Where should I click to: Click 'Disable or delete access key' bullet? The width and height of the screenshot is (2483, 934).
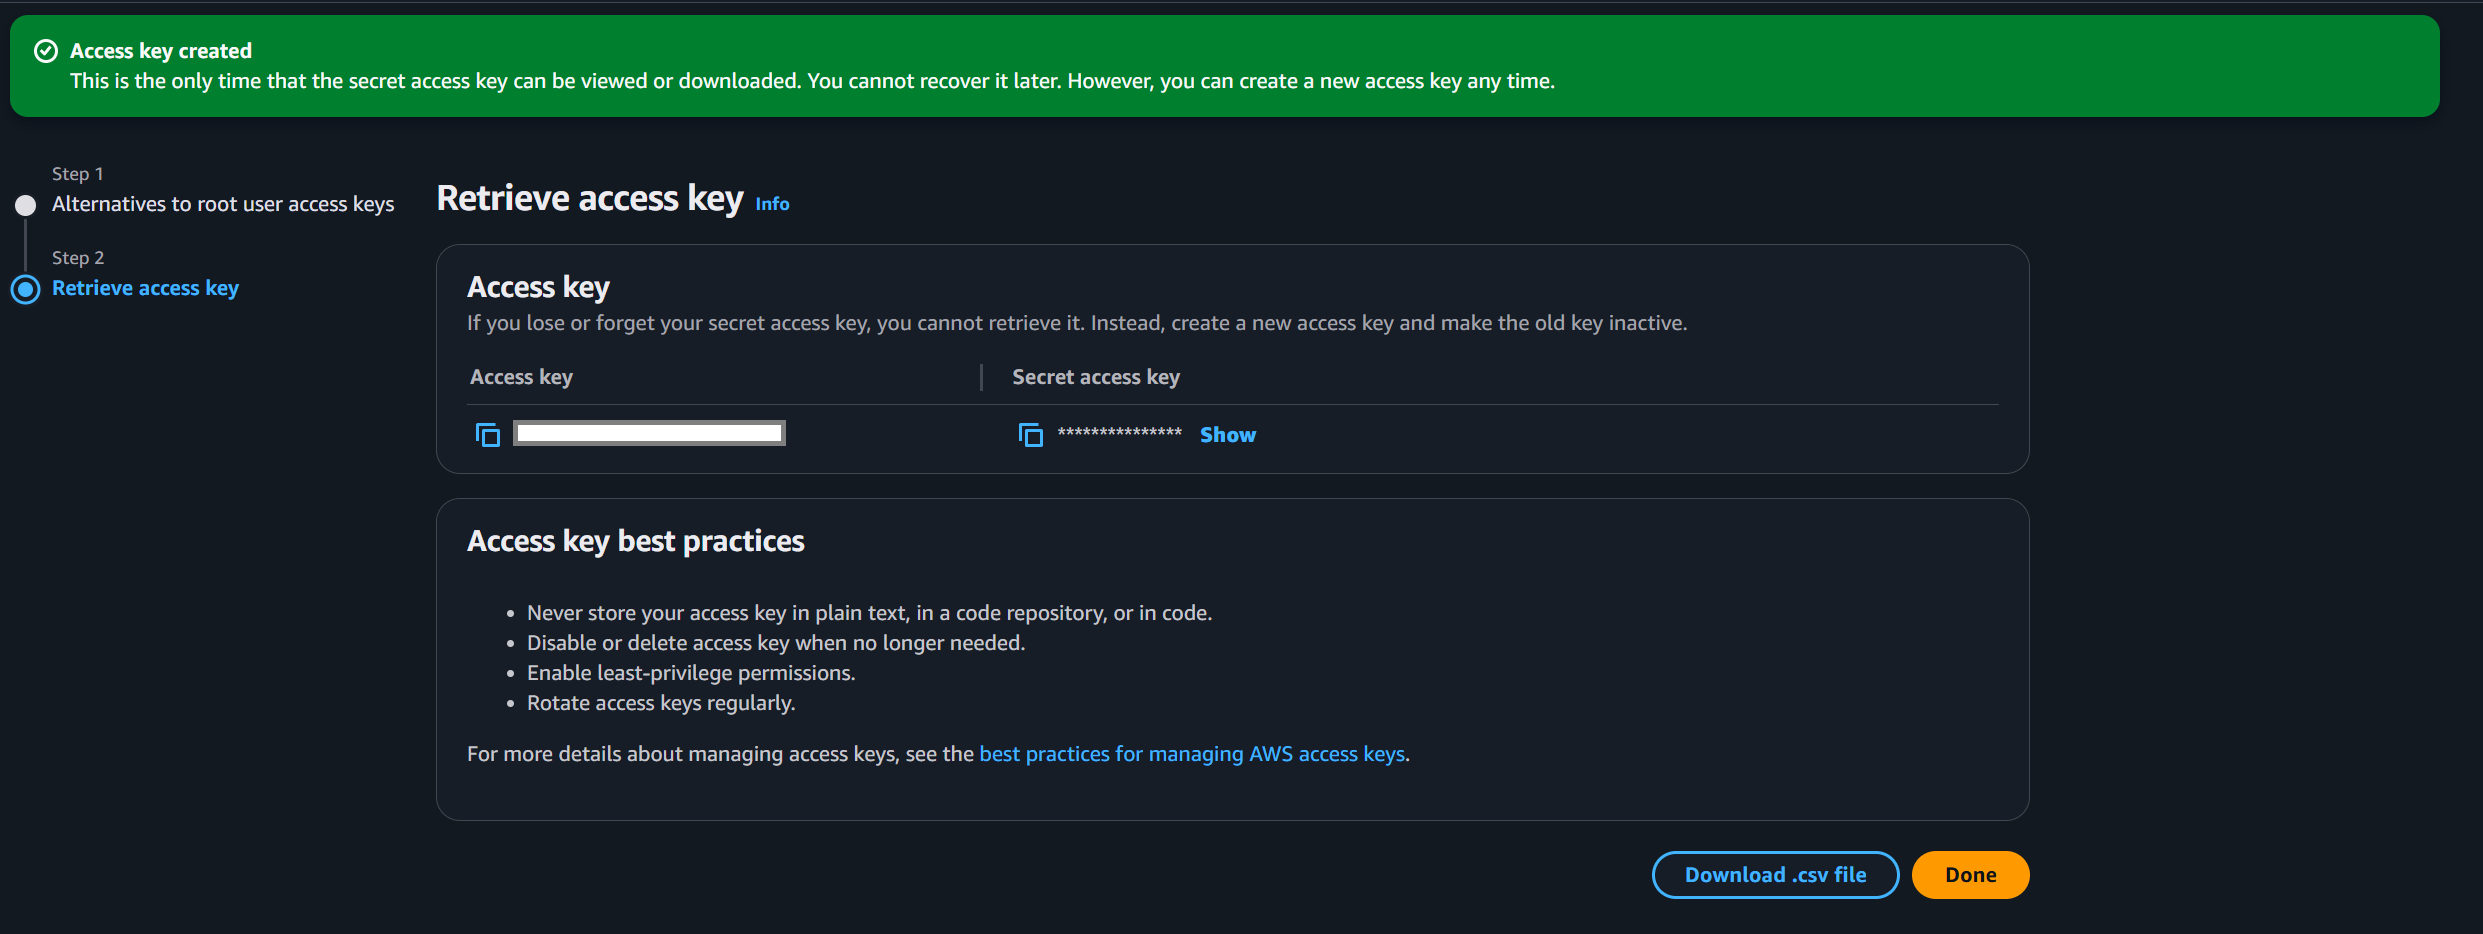pyautogui.click(x=776, y=643)
